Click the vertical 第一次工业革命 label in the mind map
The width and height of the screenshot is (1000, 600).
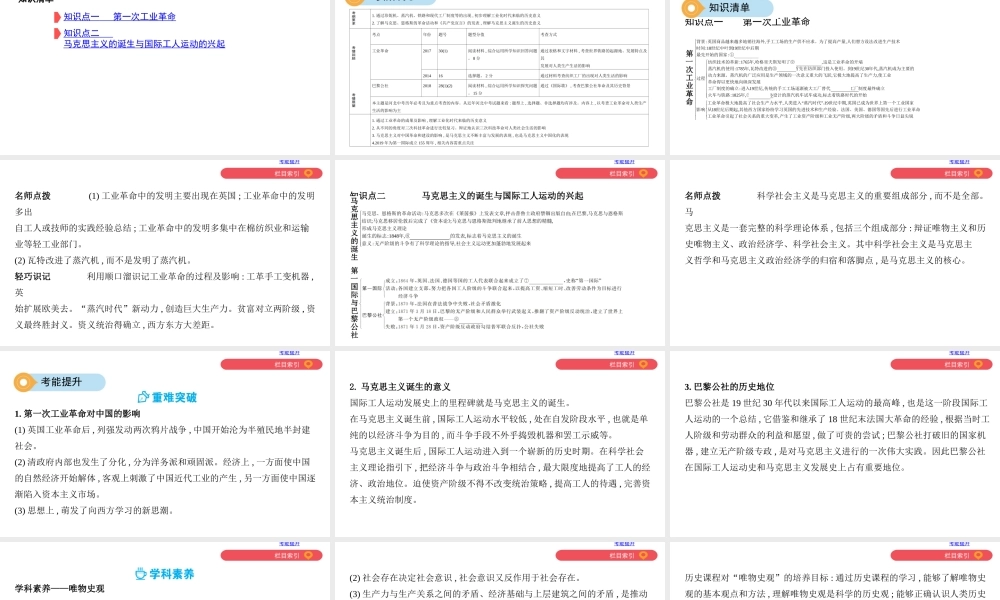689,78
